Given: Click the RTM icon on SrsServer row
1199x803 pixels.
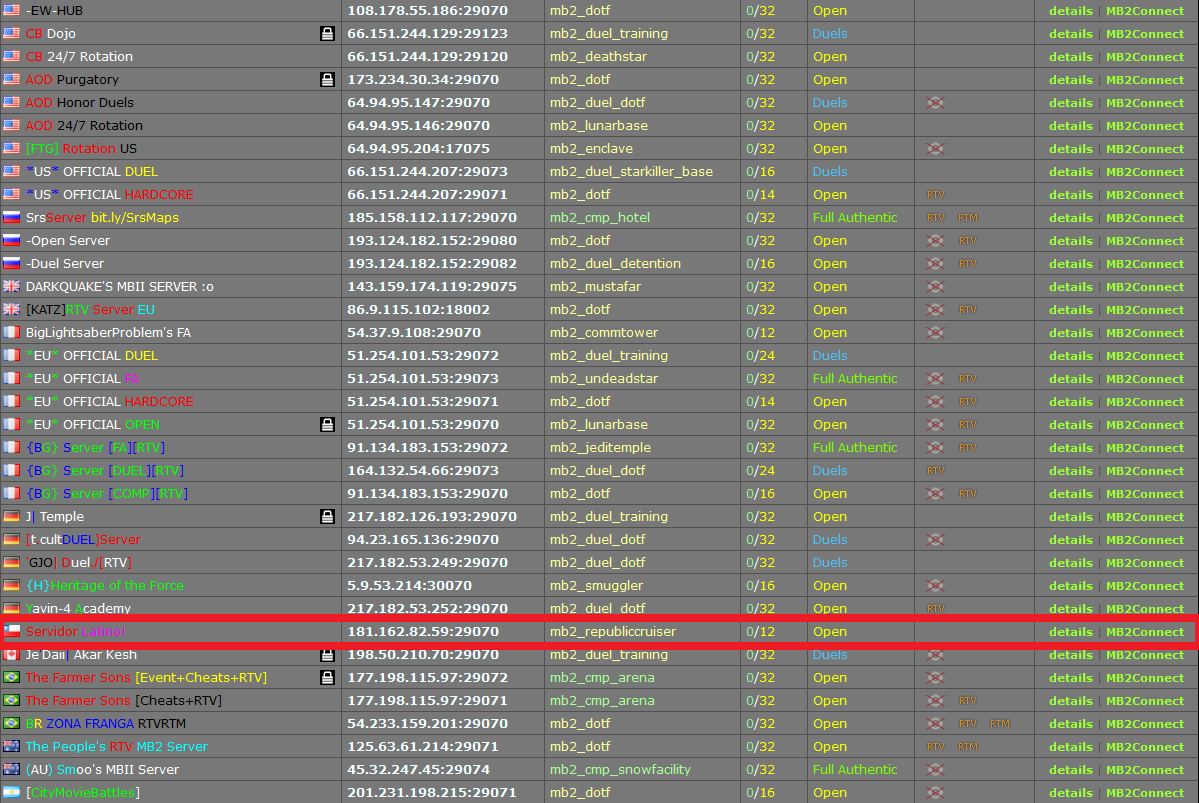Looking at the screenshot, I should [967, 218].
